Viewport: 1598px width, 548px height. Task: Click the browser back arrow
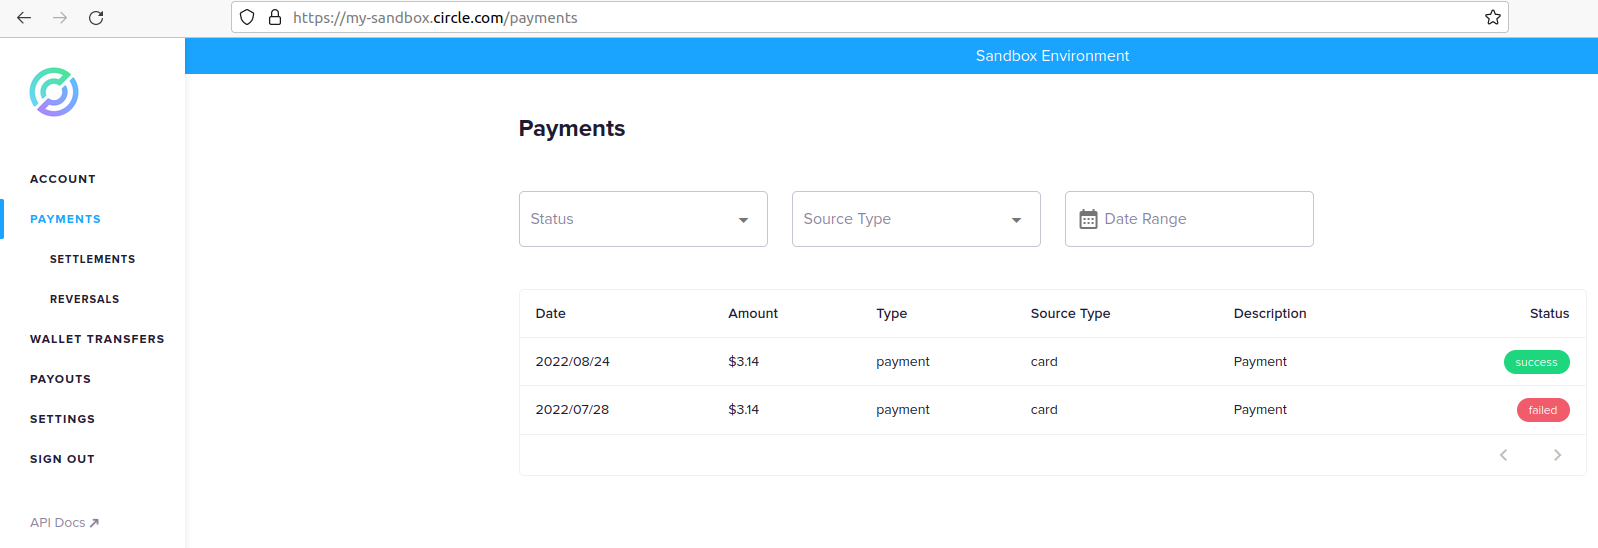tap(24, 18)
